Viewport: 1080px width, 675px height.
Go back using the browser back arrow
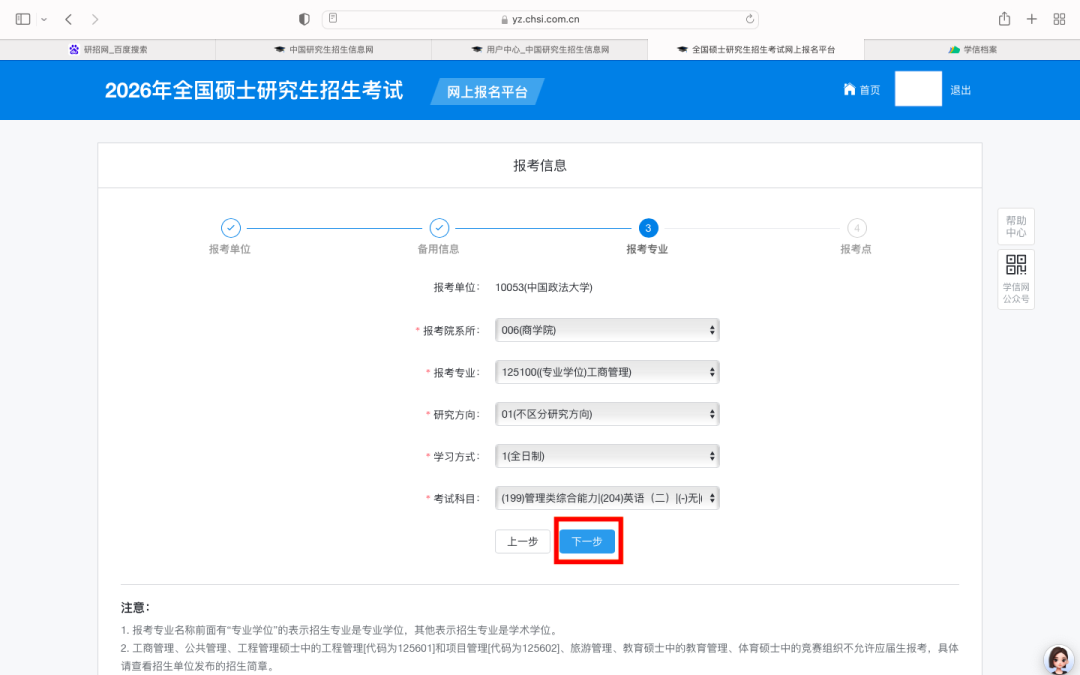pos(68,19)
